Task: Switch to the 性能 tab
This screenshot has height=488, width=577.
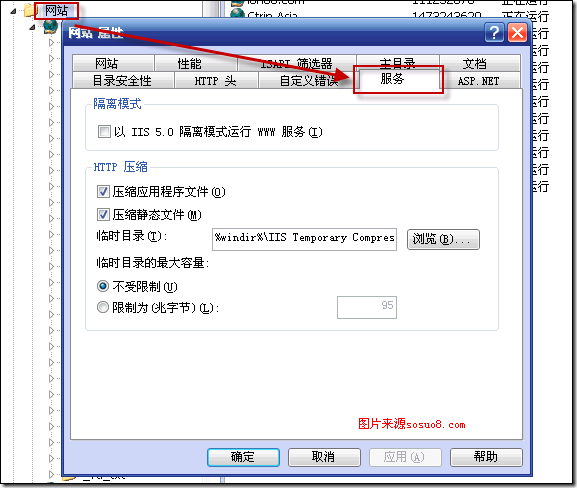Action: click(x=190, y=63)
